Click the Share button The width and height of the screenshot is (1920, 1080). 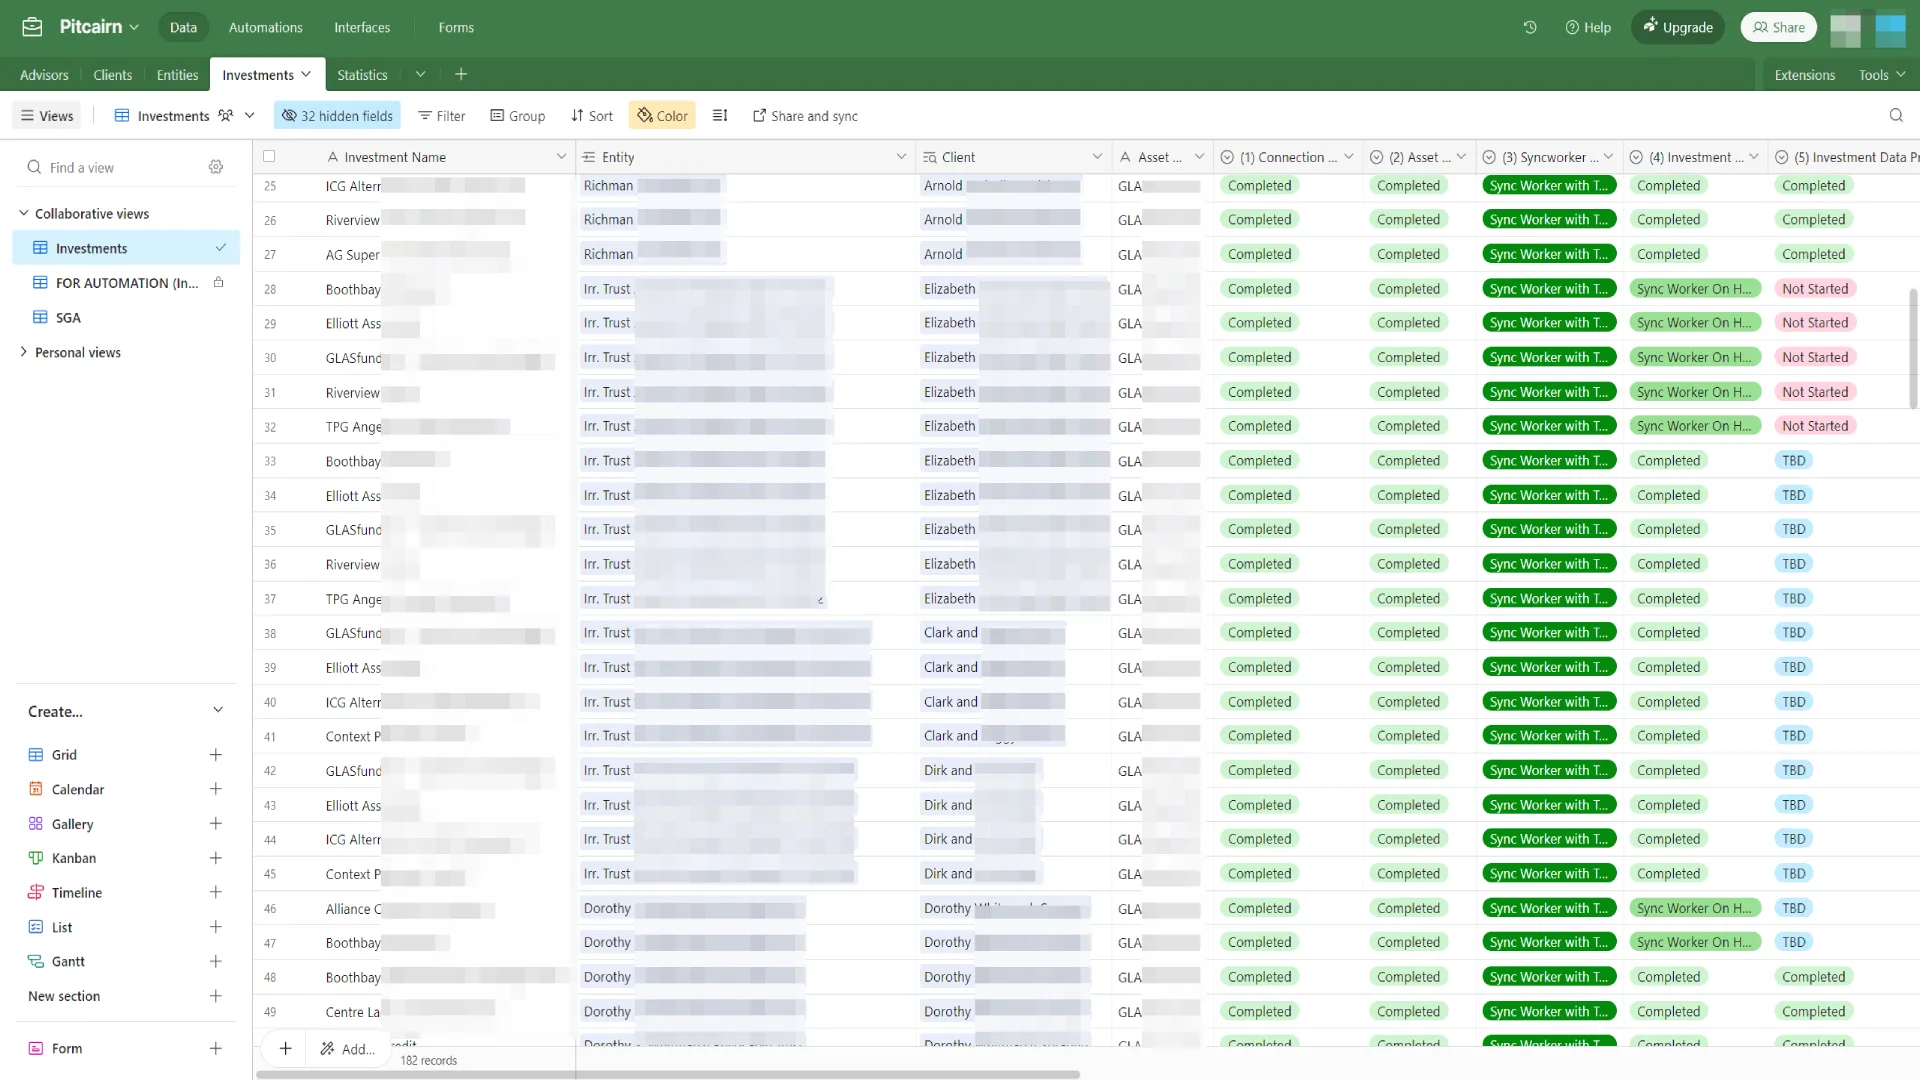point(1778,27)
